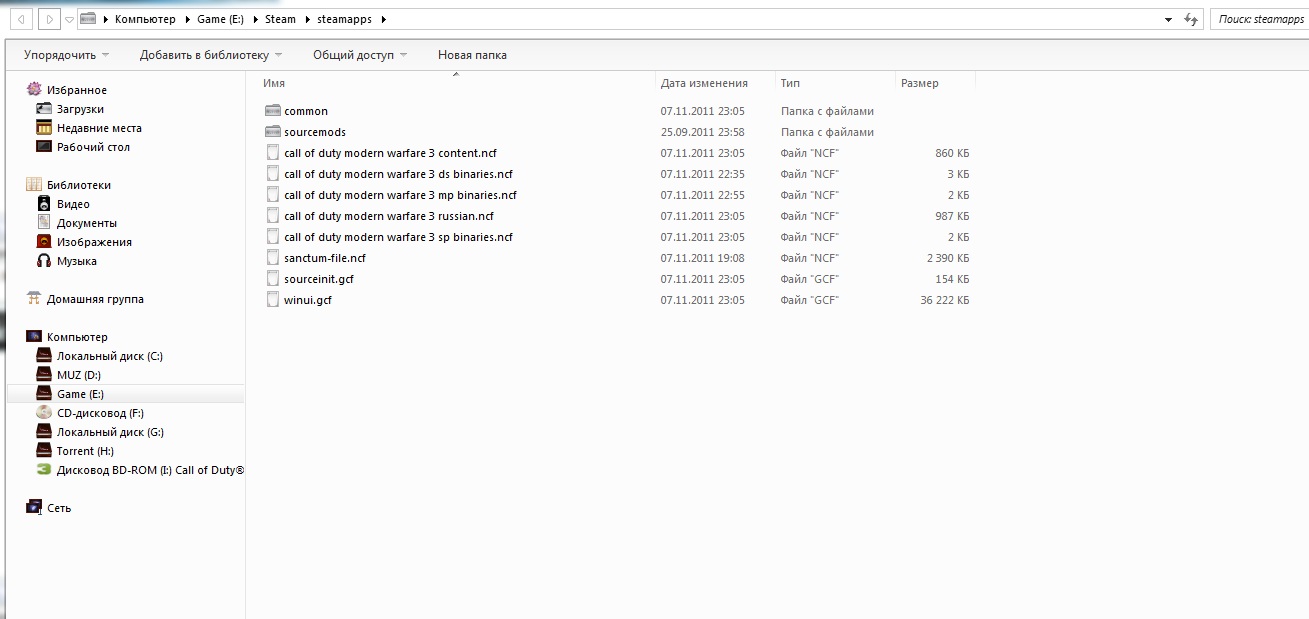Open the recent locations dropdown arrow
The height and width of the screenshot is (619, 1309).
[68, 20]
